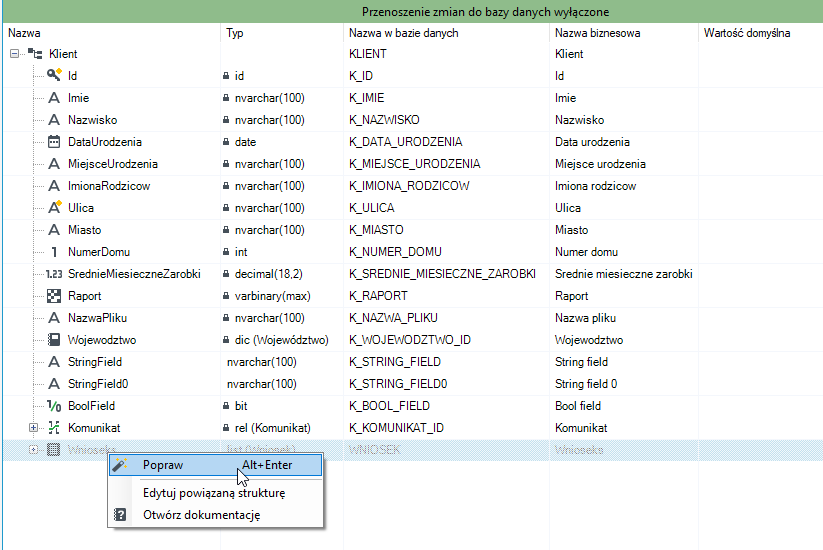
Task: Click the integer icon beside NumerDomu
Action: 54,252
